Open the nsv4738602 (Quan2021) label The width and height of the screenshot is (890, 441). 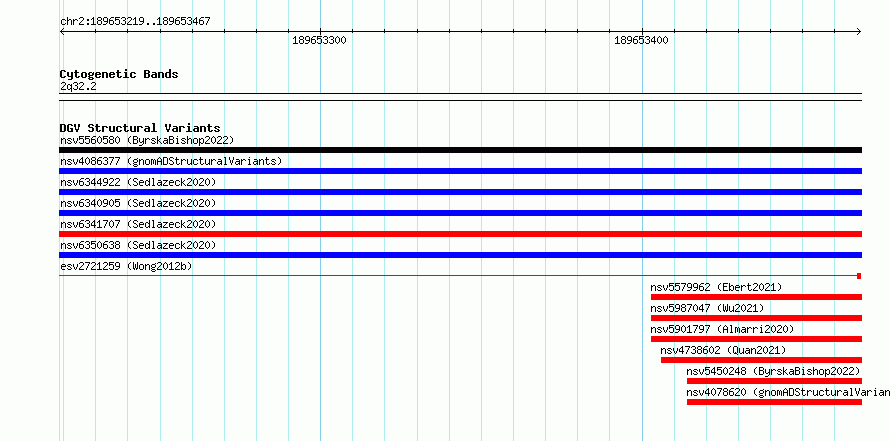pos(723,350)
